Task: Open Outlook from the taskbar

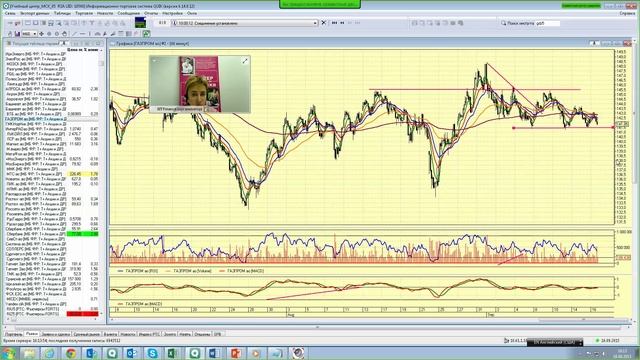Action: click(132, 353)
